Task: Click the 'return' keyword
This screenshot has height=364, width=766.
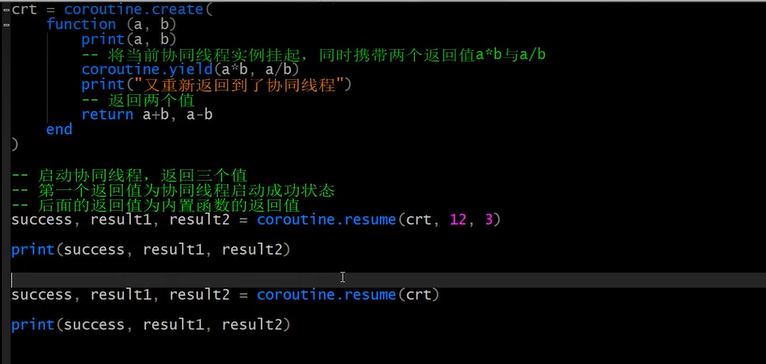Action: [107, 115]
